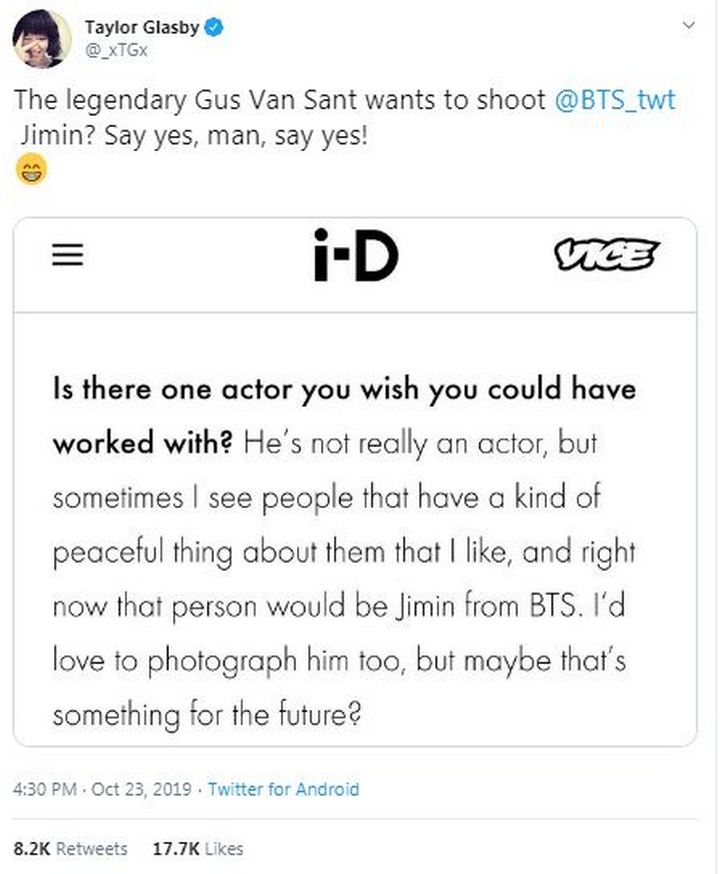Click Taylor Glasby's profile avatar
Screen dimensions: 720x874
41,38
